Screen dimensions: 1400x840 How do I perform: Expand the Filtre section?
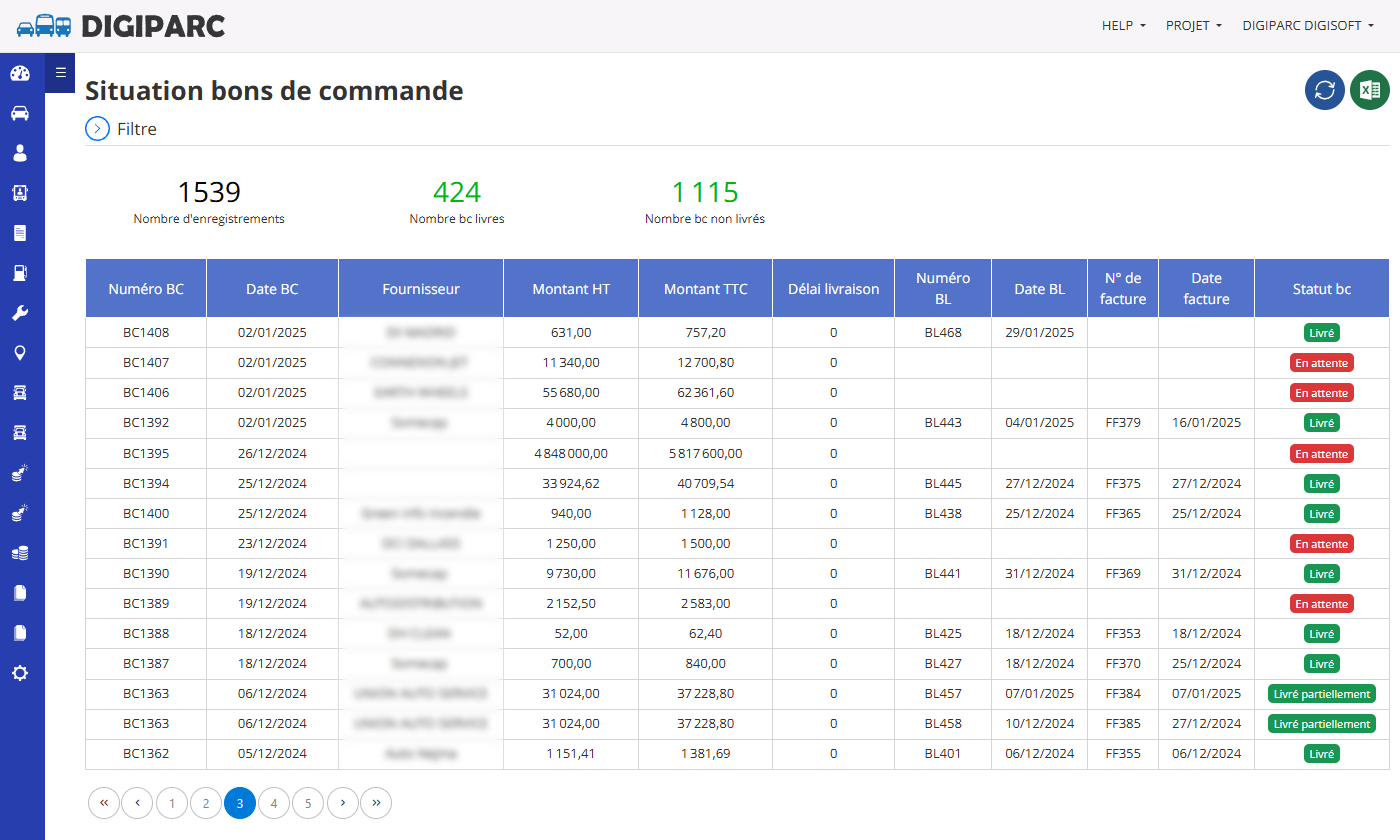(x=121, y=129)
